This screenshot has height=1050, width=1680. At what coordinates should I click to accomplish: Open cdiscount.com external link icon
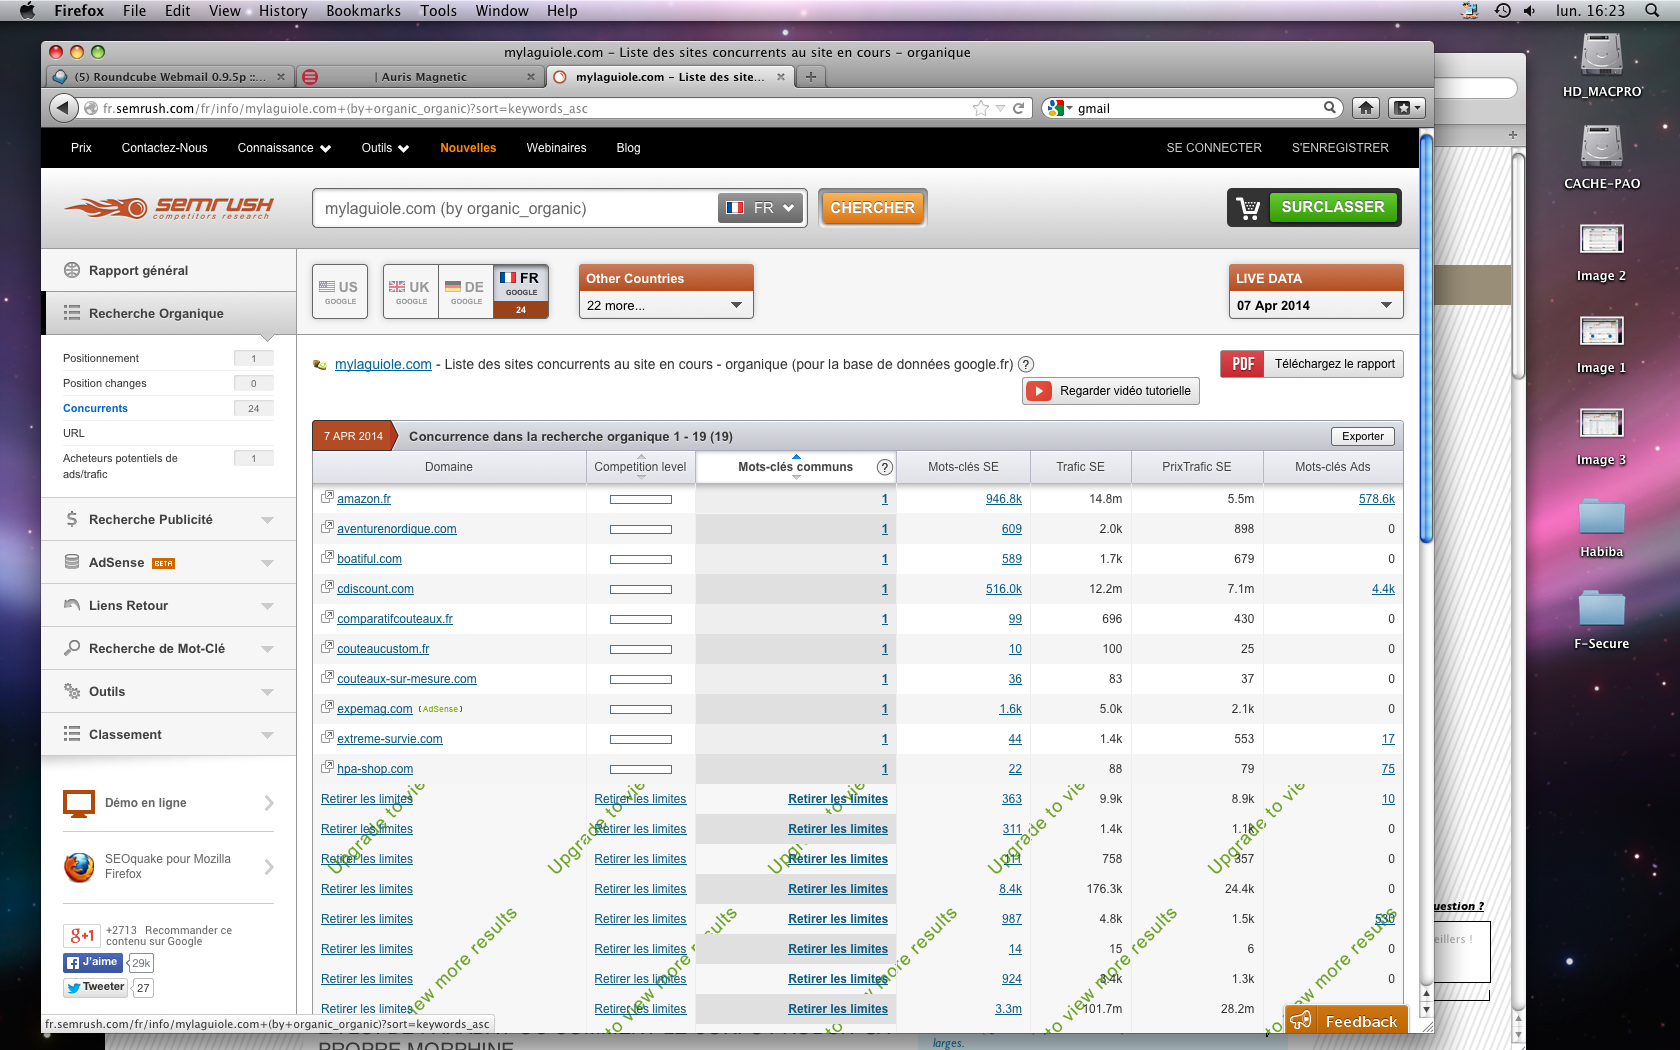point(327,587)
